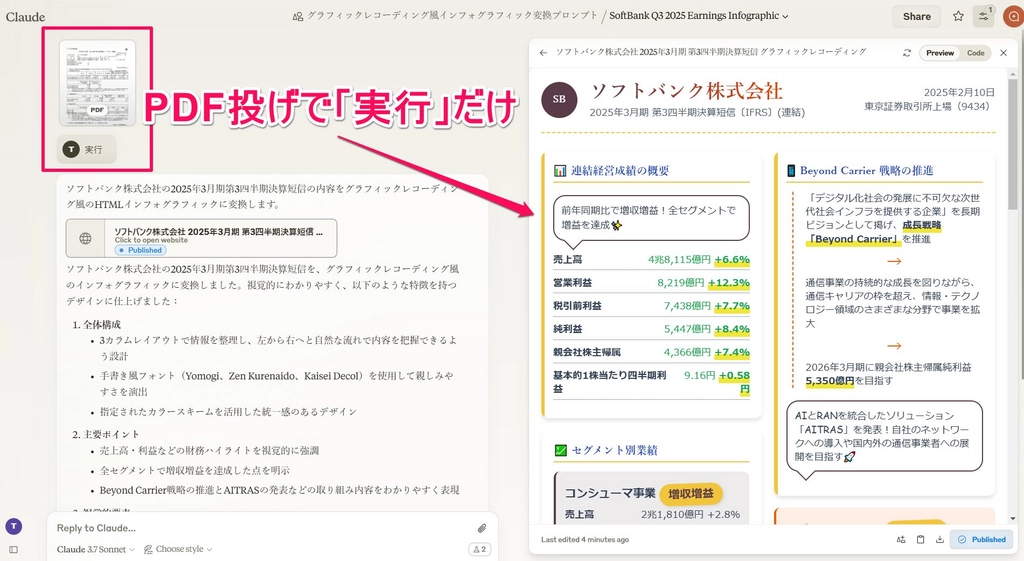Image resolution: width=1024 pixels, height=561 pixels.
Task: Click the 前年同期比で増収増益 speech bubble
Action: click(650, 217)
